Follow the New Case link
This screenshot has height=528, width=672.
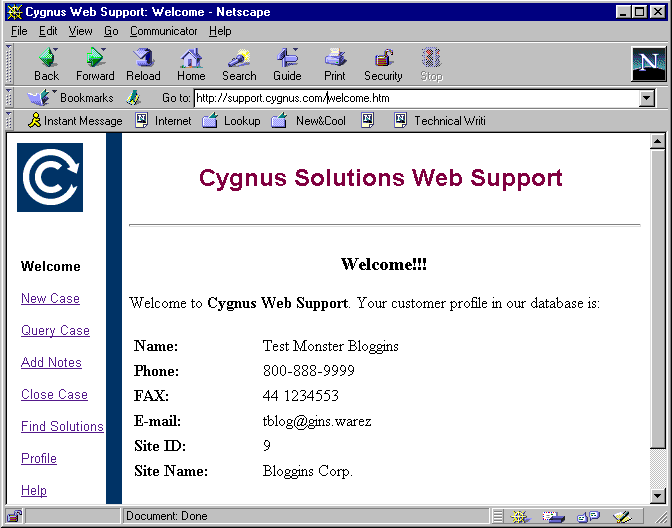point(50,299)
